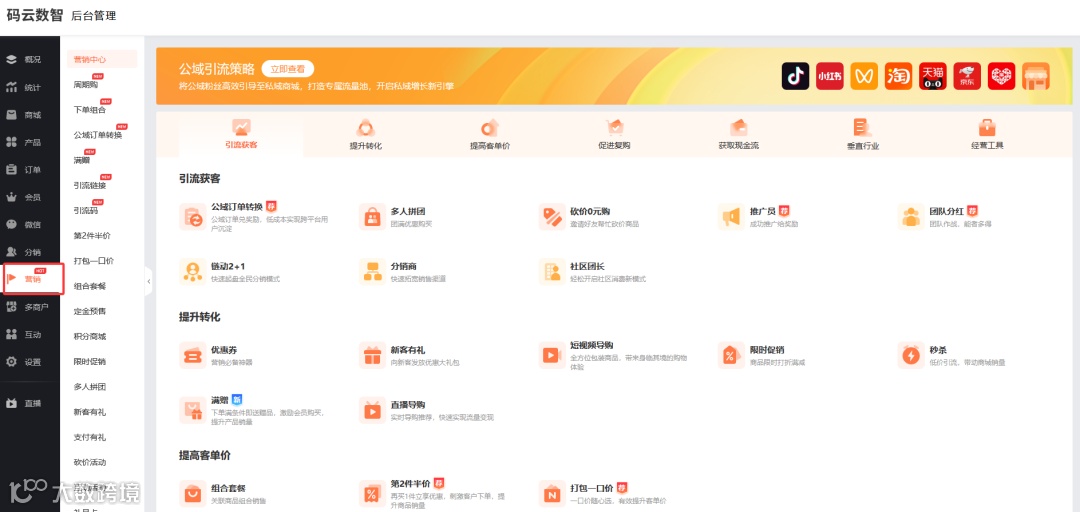Switch to the 引流获客 tab
This screenshot has width=1080, height=512.
(x=241, y=135)
